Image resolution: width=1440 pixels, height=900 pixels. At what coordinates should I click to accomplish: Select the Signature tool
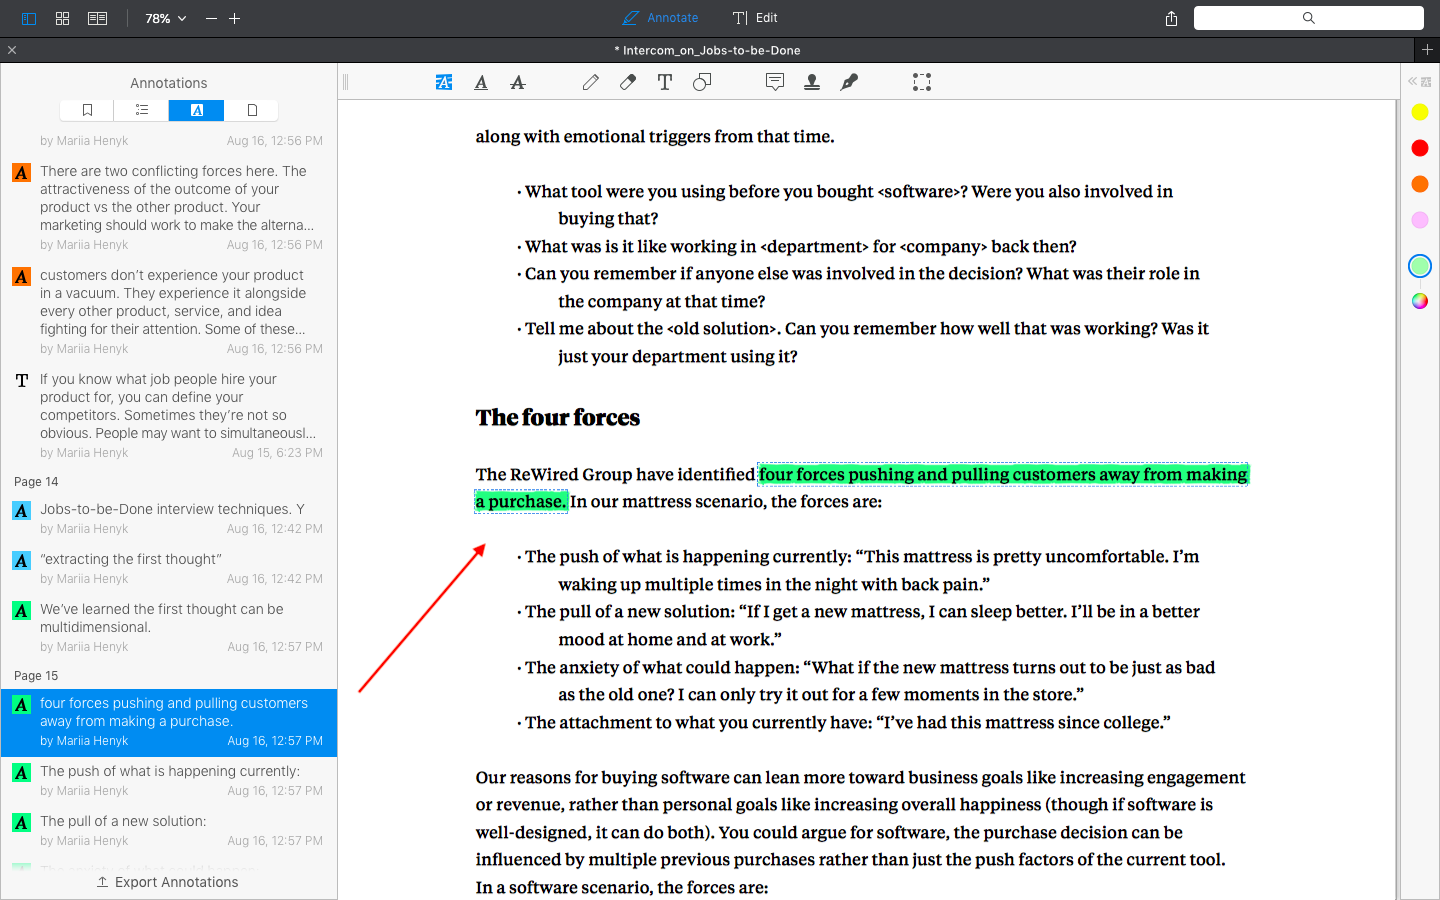(849, 82)
